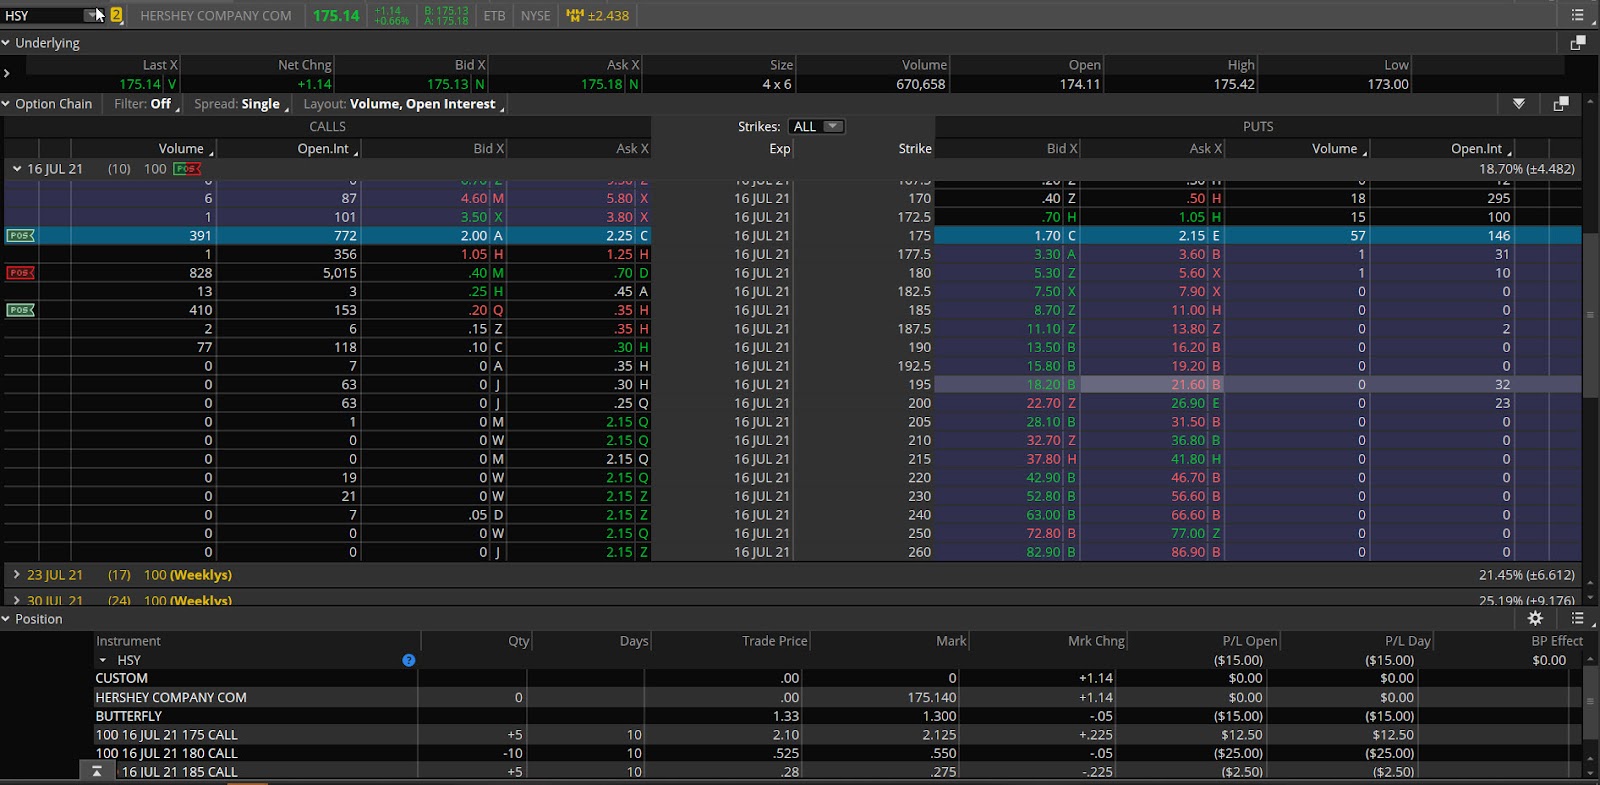The height and width of the screenshot is (785, 1600).
Task: Click the call ask 3.80 at the 172.5 strike
Action: 619,217
